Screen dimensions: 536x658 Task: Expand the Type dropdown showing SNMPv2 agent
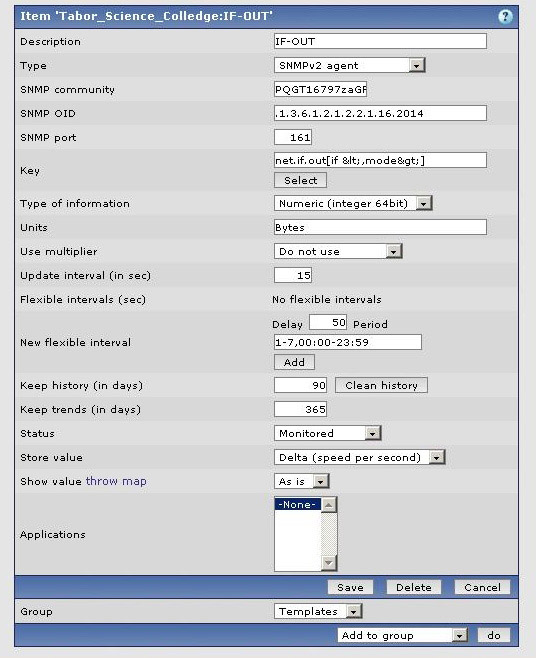[350, 65]
